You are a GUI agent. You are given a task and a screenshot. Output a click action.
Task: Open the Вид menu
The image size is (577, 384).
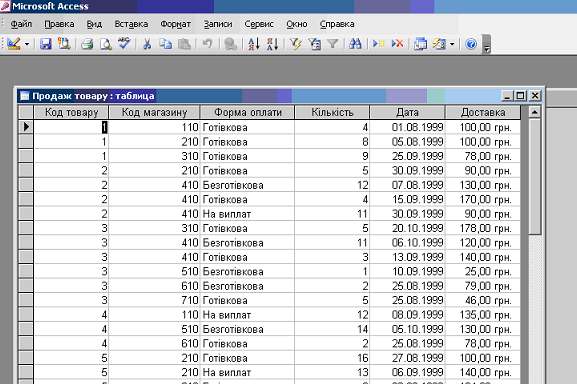pos(94,24)
